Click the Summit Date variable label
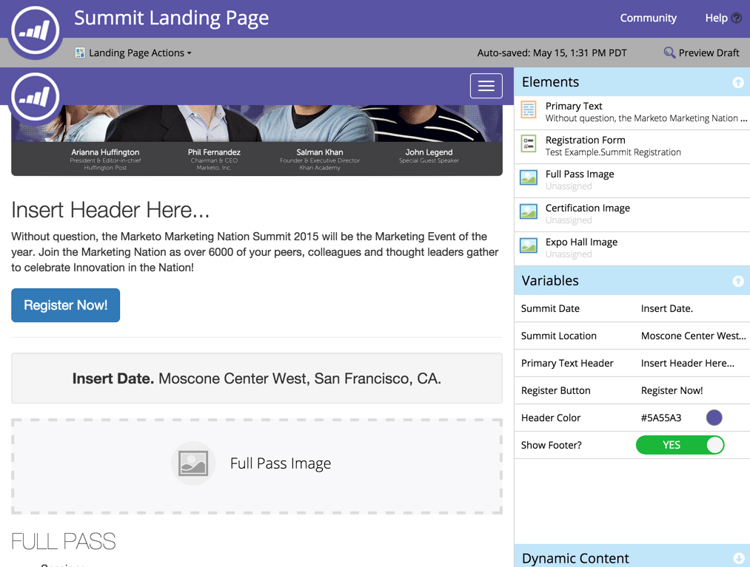The width and height of the screenshot is (750, 567). click(550, 309)
